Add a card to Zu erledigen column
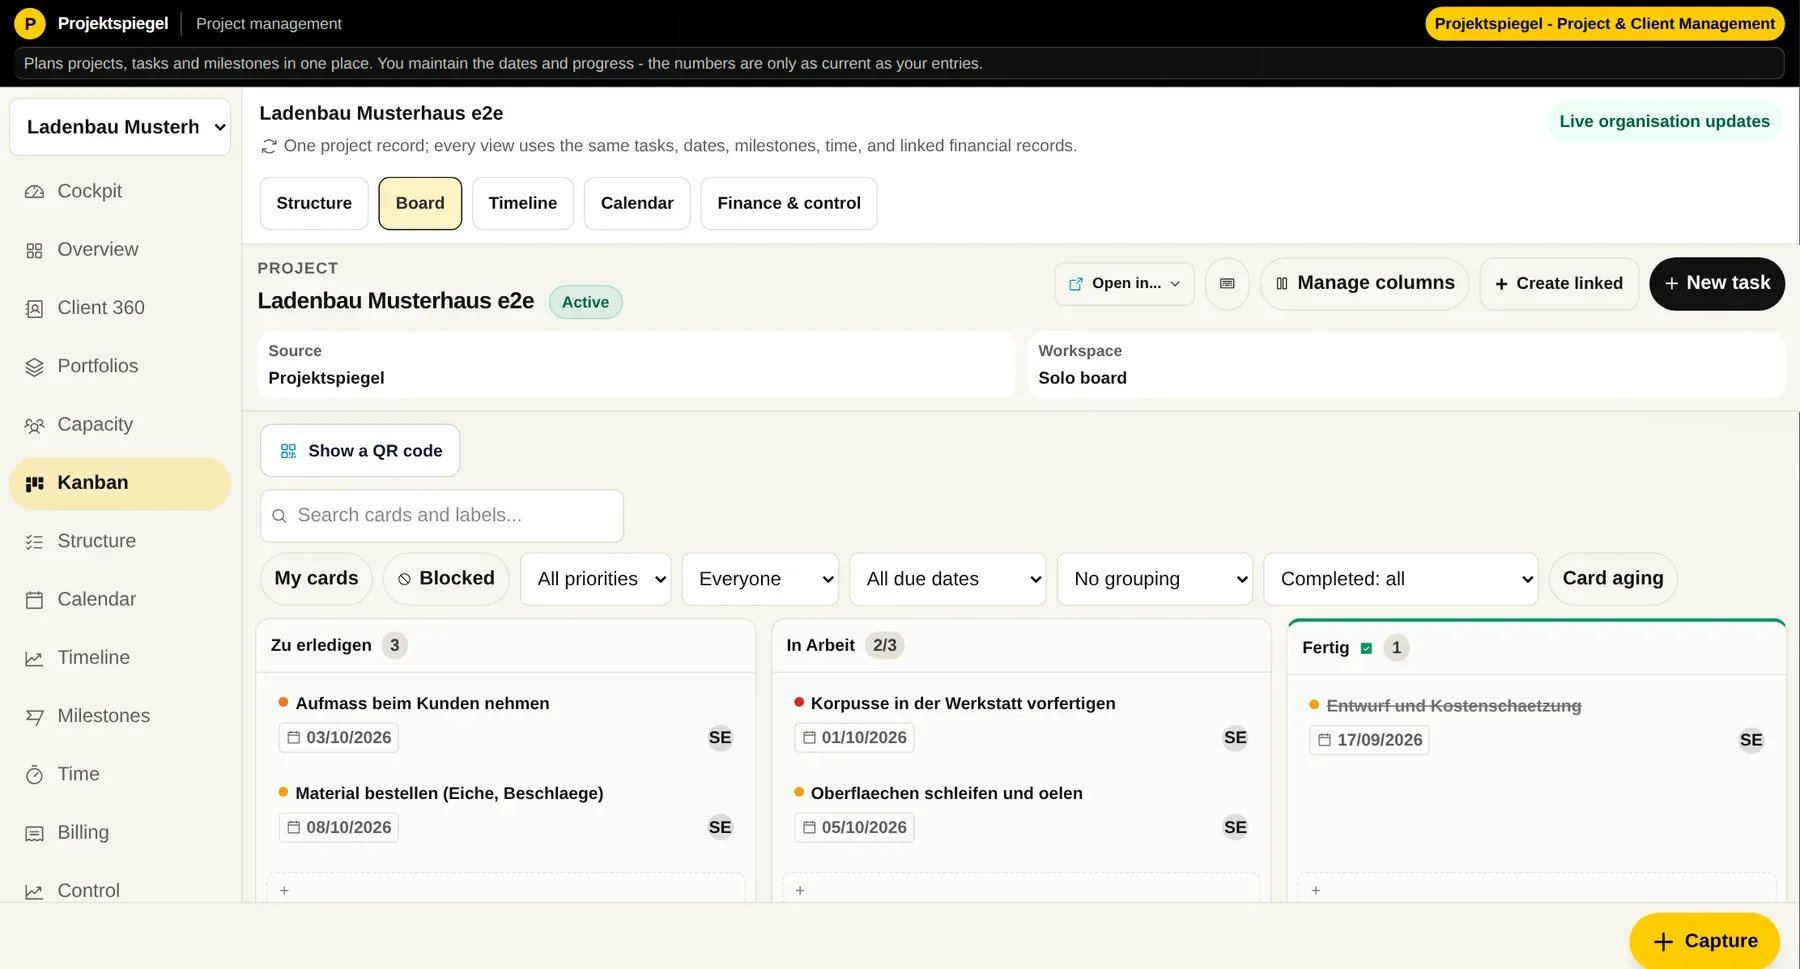This screenshot has width=1800, height=969. tap(506, 889)
